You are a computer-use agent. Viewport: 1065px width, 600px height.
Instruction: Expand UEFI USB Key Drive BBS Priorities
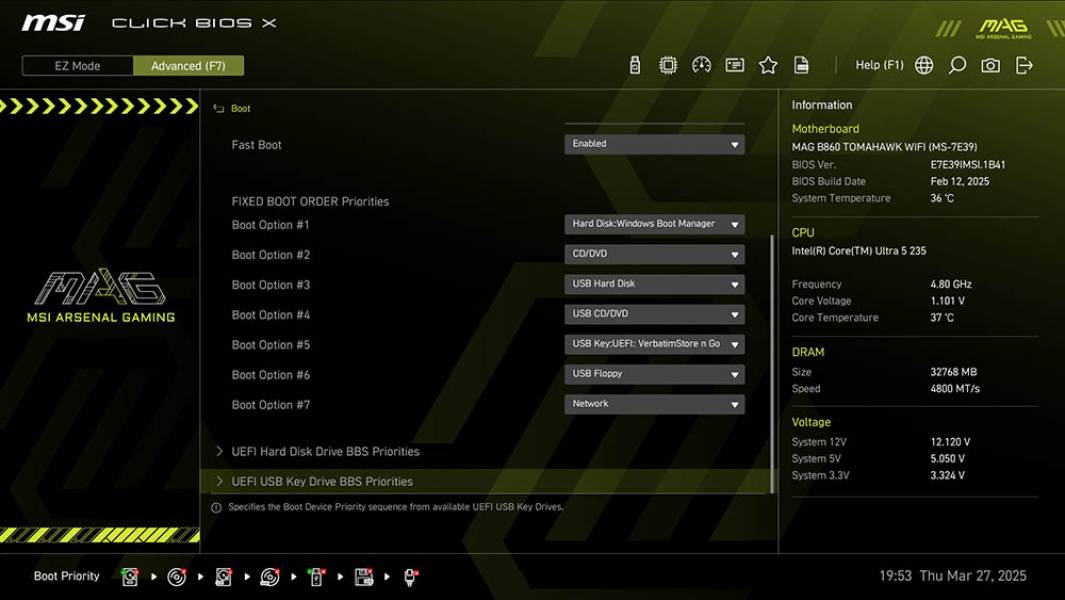[x=485, y=481]
